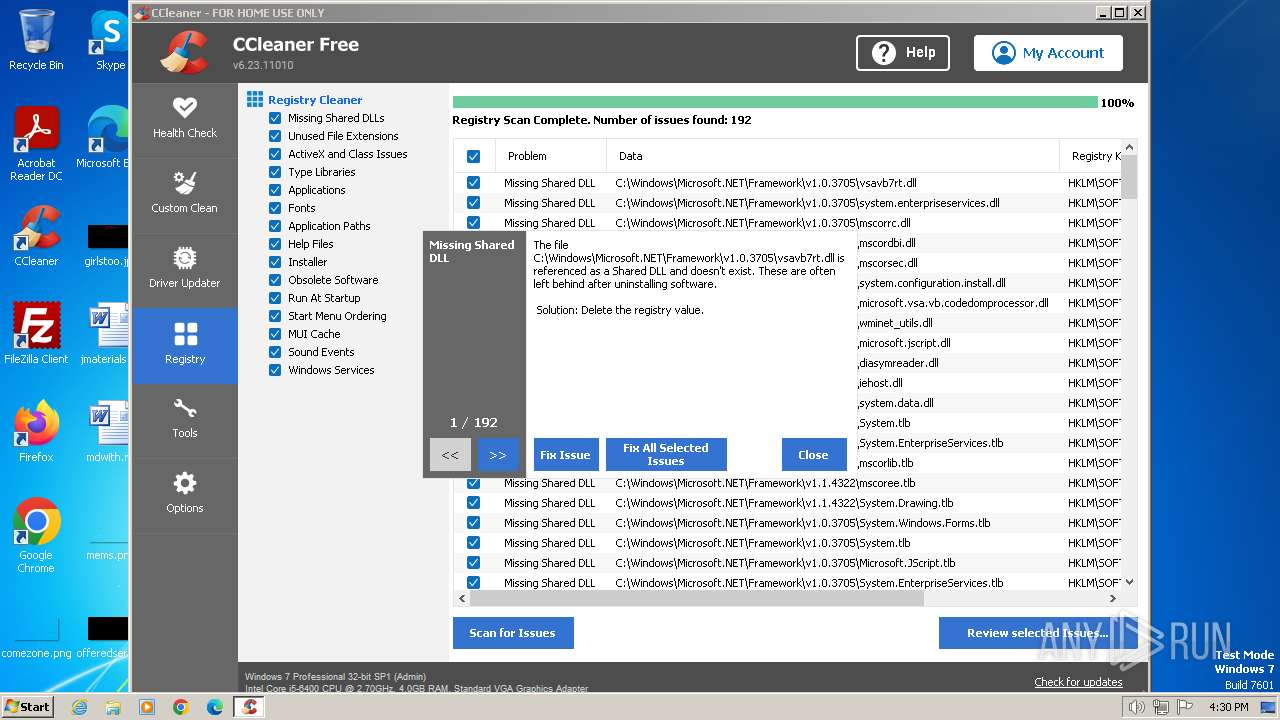Uncheck Unused File Extensions option
Image resolution: width=1280 pixels, height=720 pixels.
(275, 136)
